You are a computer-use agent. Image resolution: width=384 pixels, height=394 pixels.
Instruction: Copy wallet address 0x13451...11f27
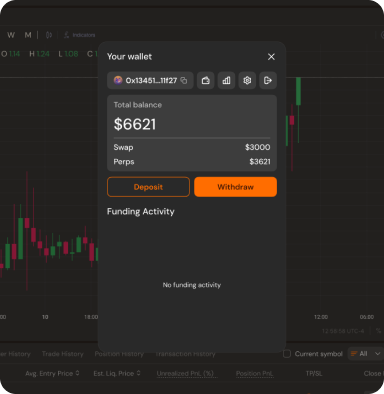tap(184, 80)
